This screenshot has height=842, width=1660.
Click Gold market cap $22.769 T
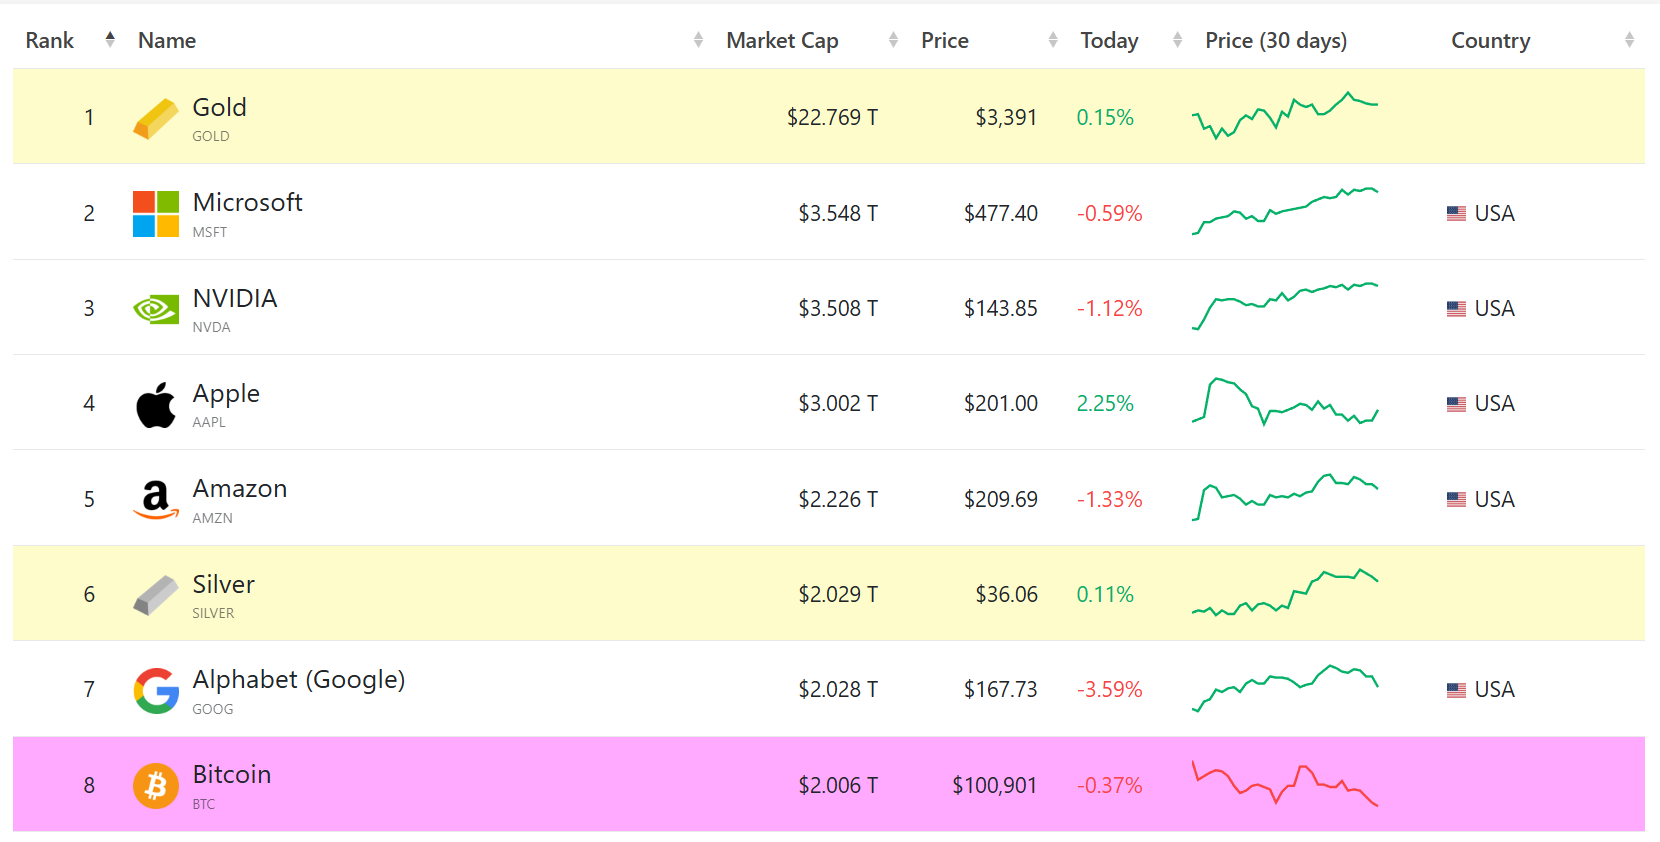tap(832, 118)
